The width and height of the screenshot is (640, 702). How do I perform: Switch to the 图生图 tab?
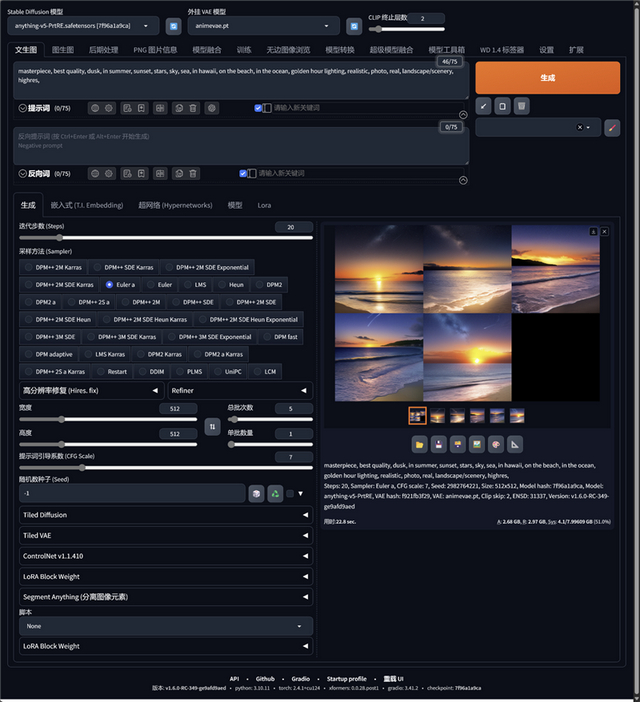(x=62, y=49)
